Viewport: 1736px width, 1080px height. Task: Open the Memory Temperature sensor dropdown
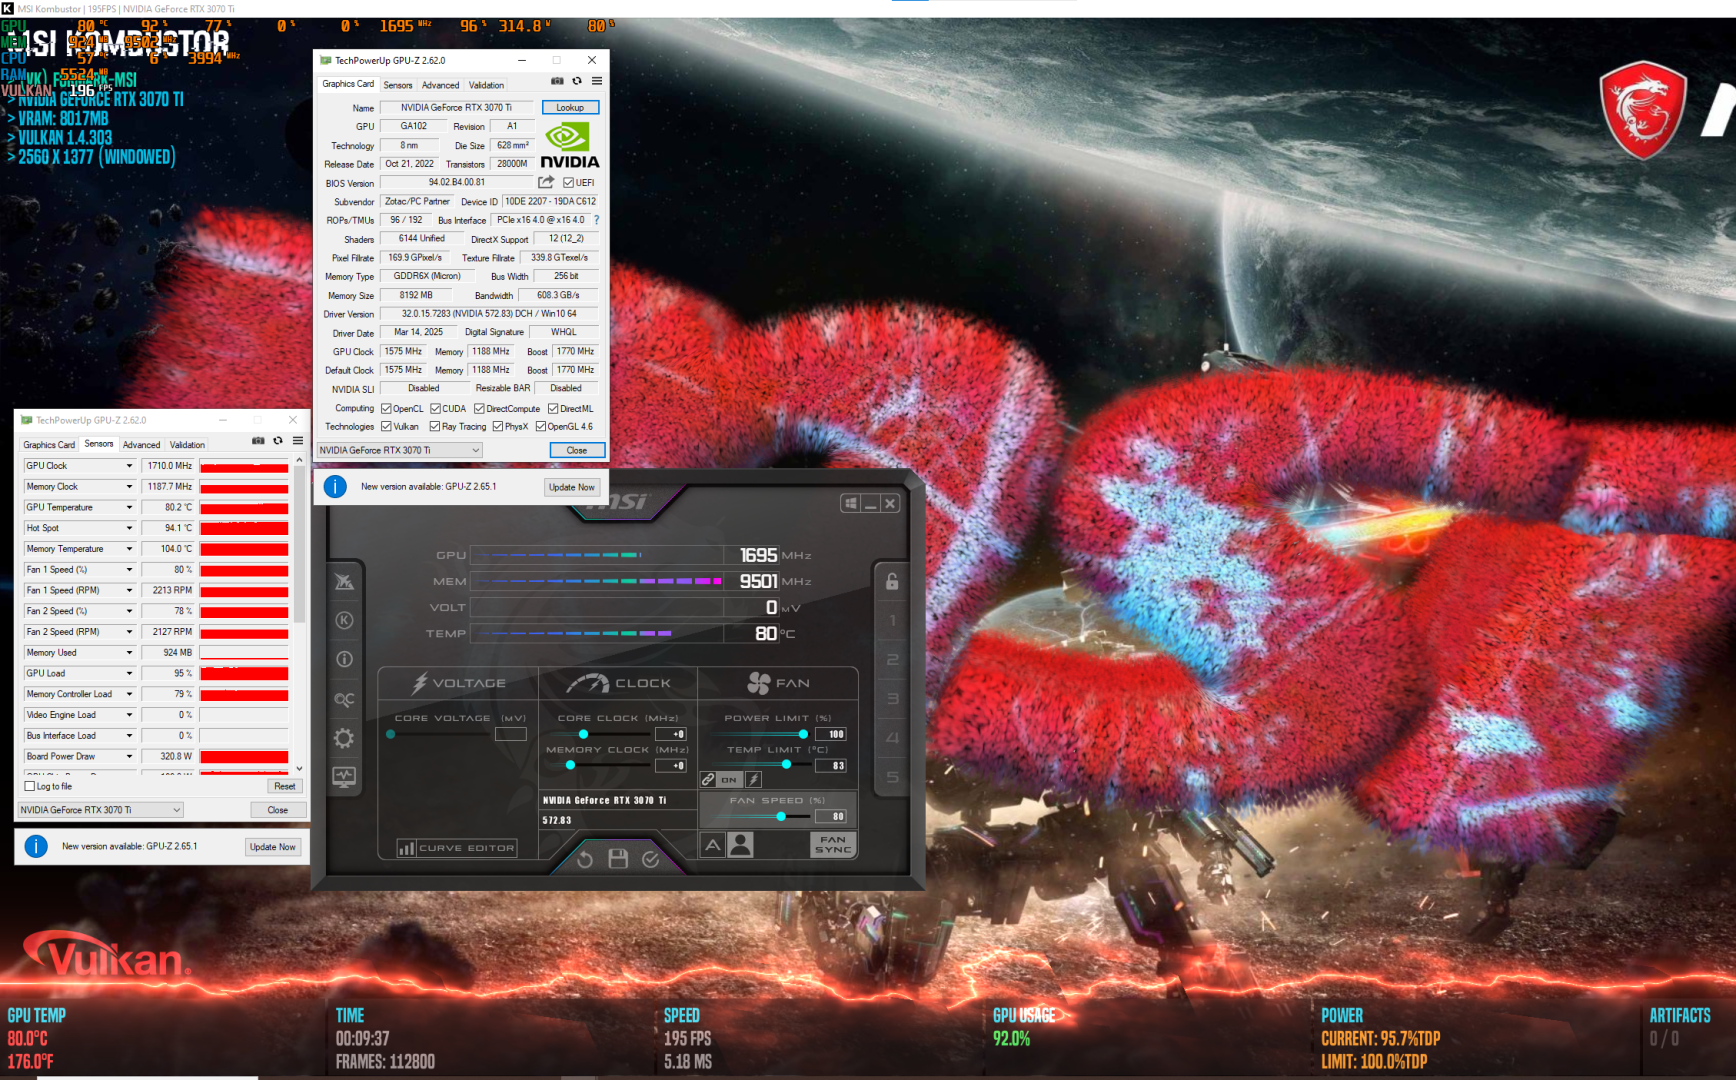click(x=129, y=549)
